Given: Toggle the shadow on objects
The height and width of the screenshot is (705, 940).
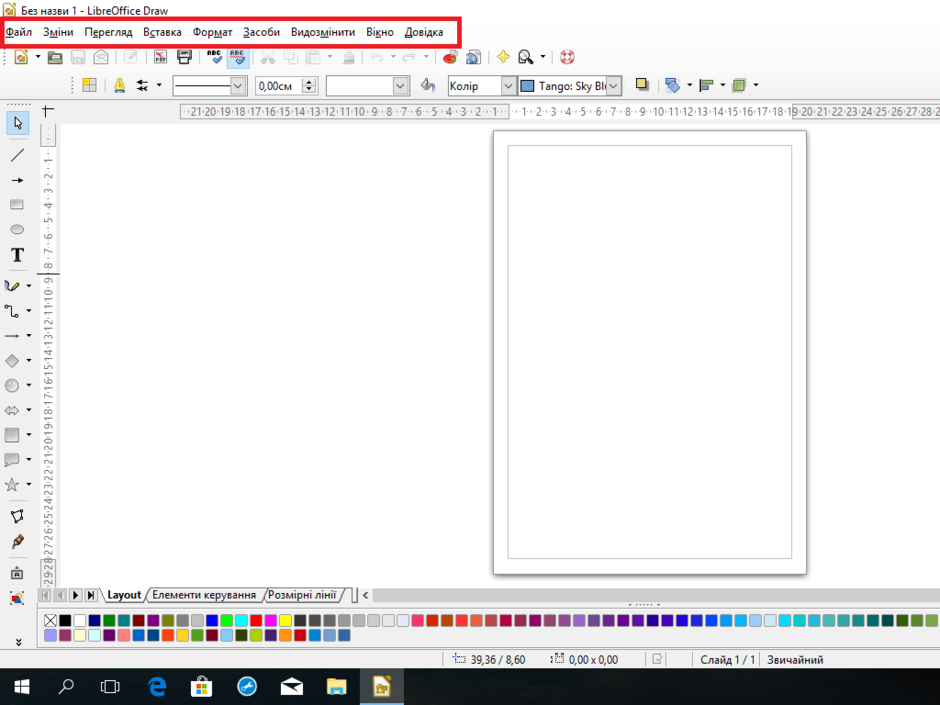Looking at the screenshot, I should (642, 85).
